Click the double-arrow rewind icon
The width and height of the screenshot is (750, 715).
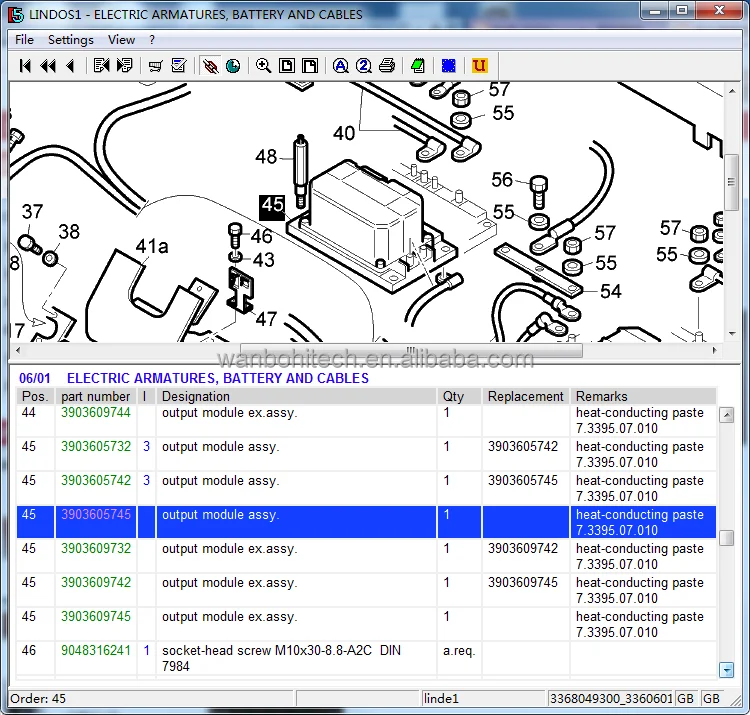tap(48, 66)
